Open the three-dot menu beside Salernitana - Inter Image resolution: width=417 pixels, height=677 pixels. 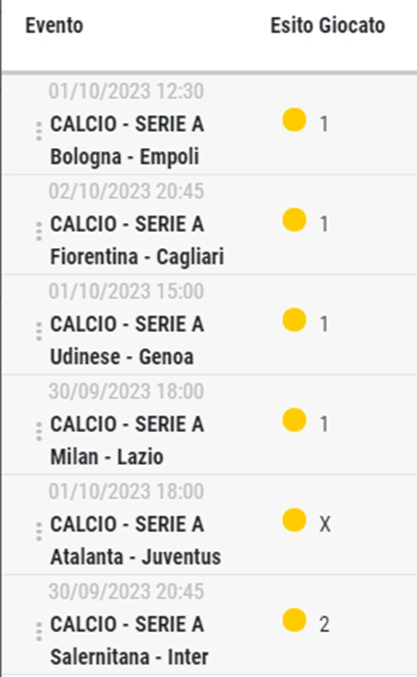click(x=39, y=632)
